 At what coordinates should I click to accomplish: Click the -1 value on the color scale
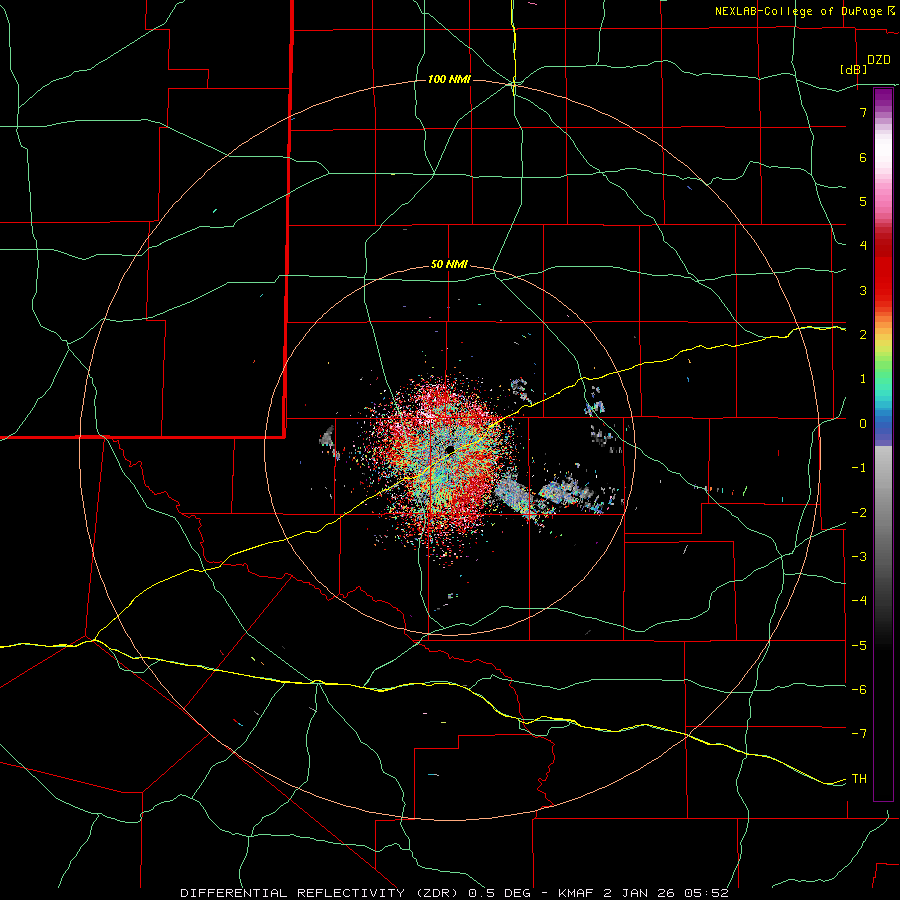(859, 468)
